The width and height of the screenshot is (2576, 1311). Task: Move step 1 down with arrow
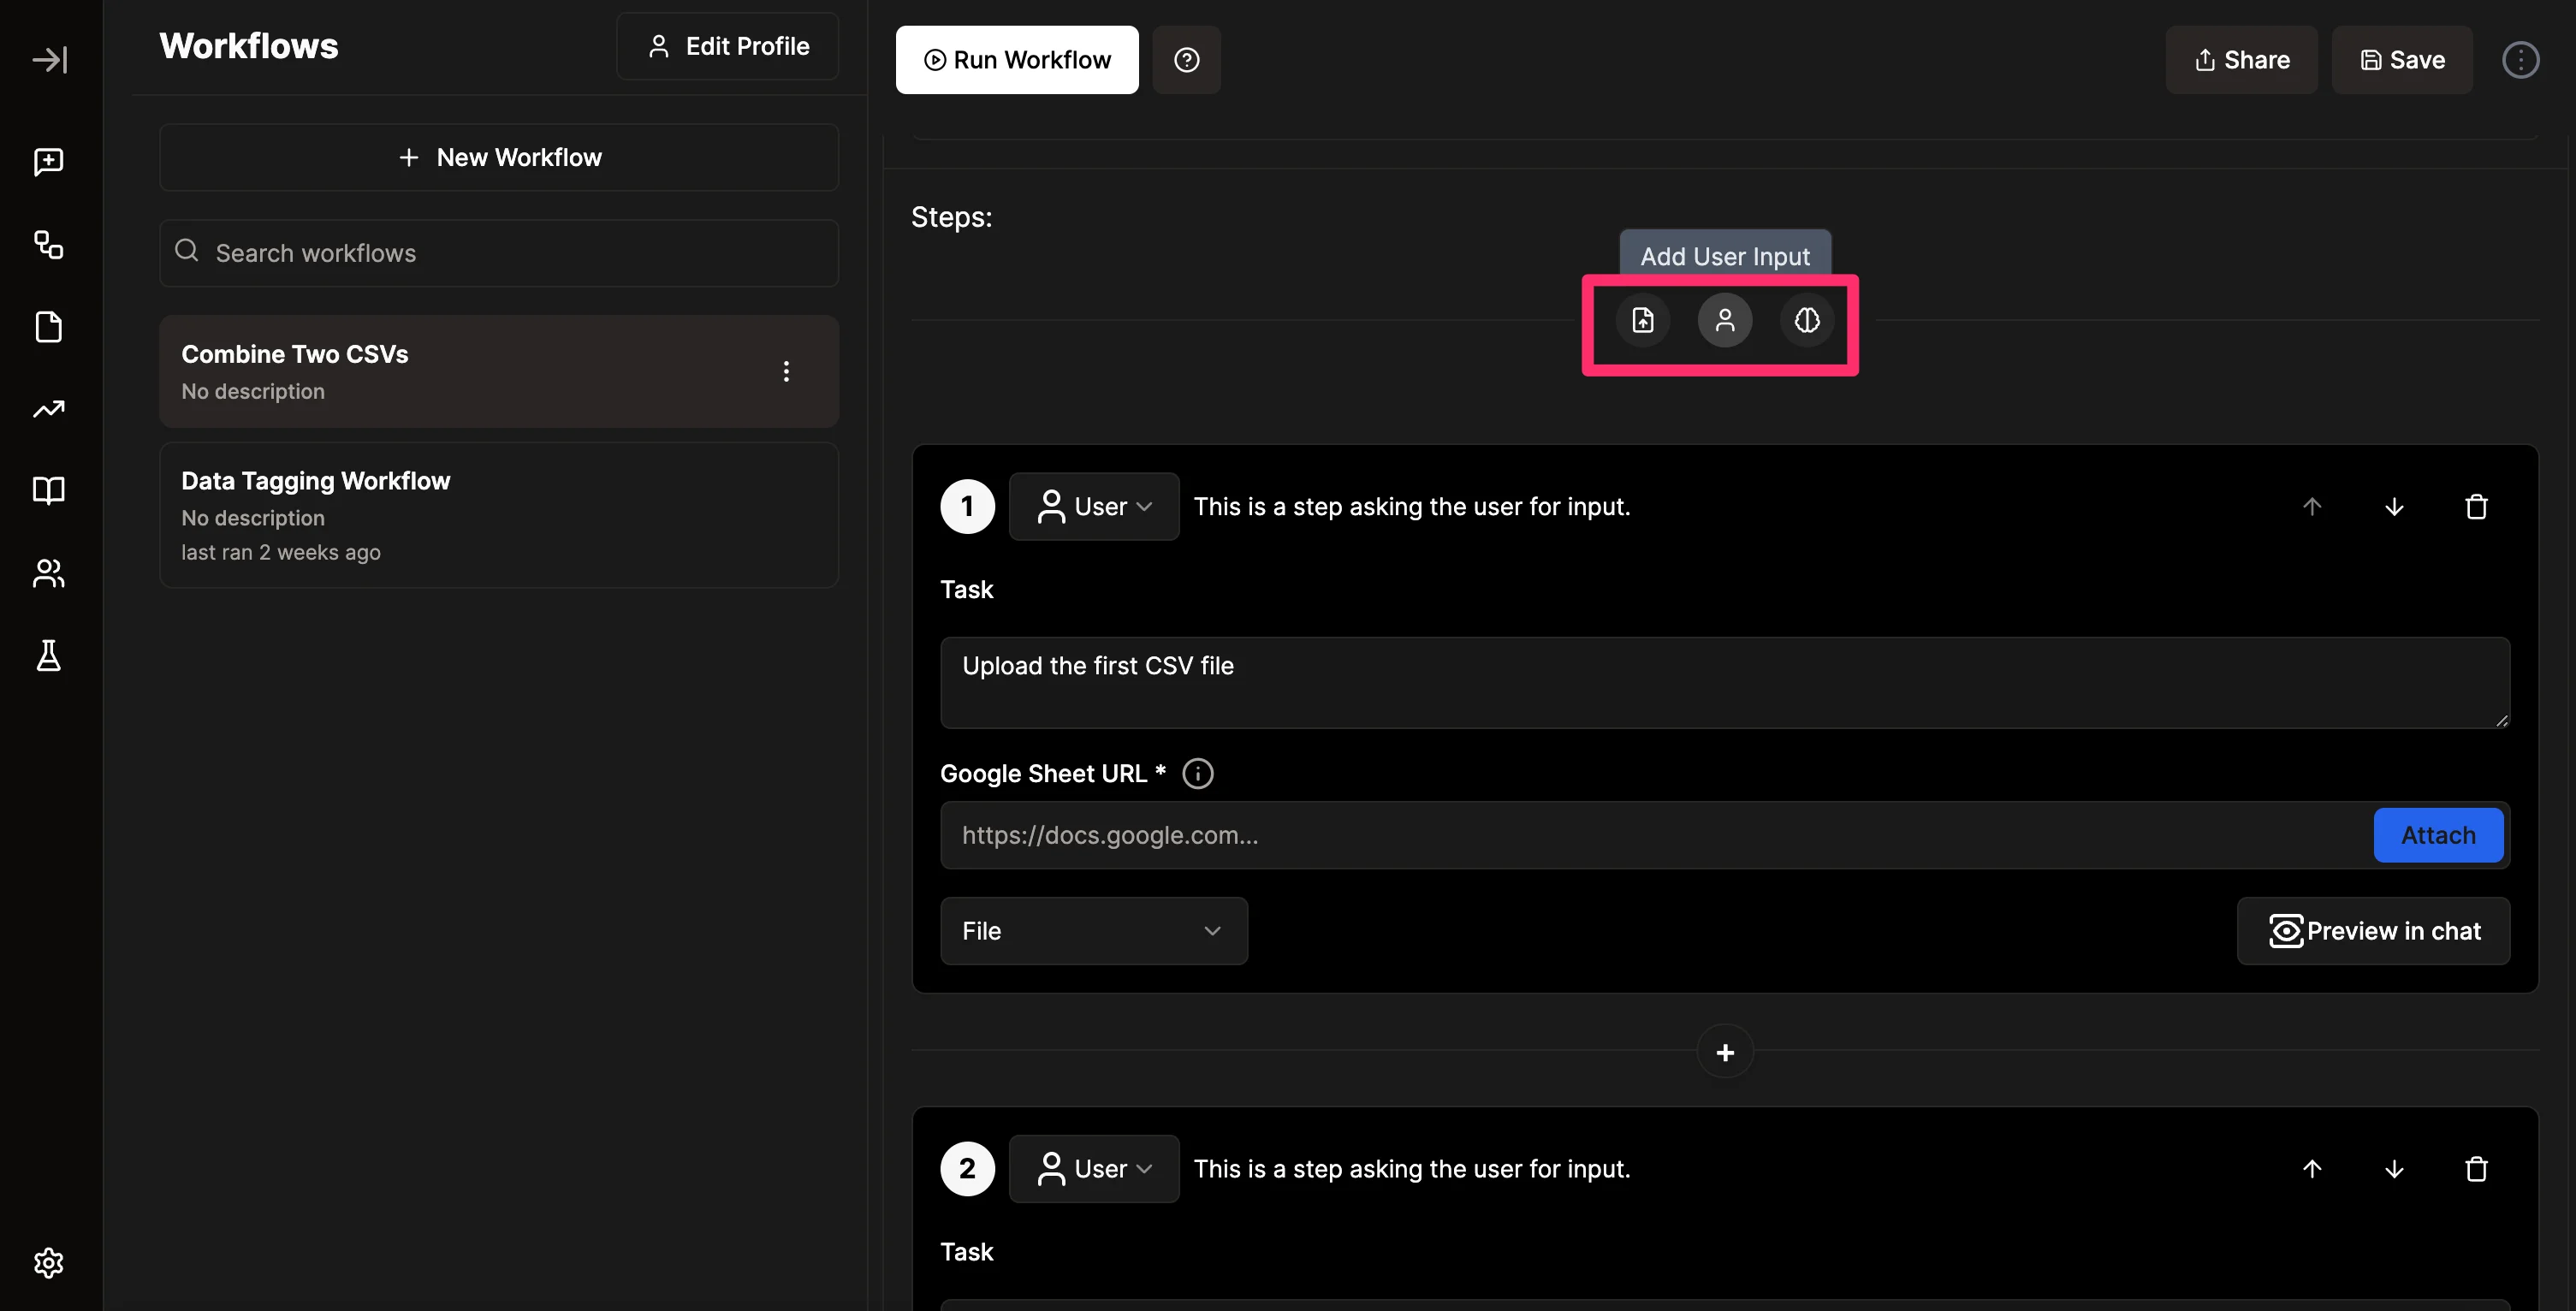click(x=2393, y=507)
